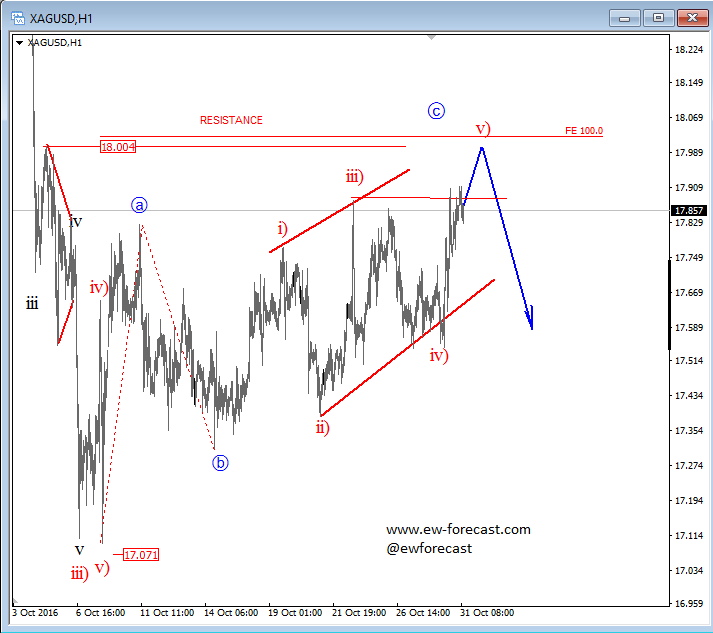Expand the black triangle beside XAGUSD,H1 label

19,42
